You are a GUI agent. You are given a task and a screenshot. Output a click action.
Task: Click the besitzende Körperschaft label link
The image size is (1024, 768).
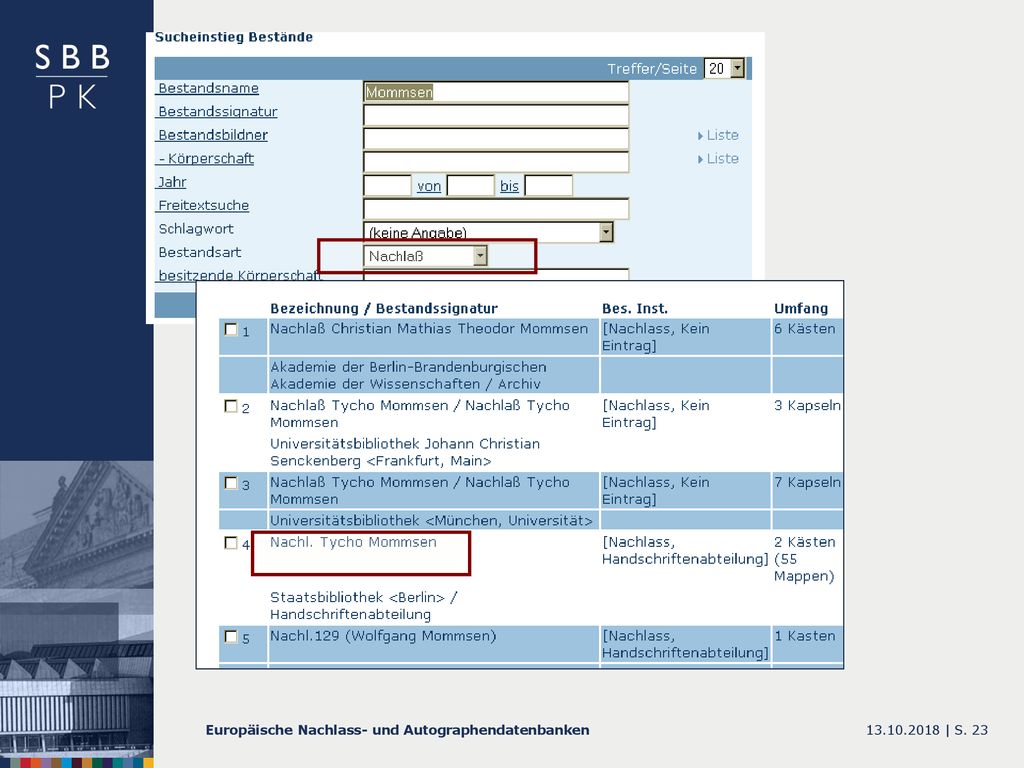(x=239, y=275)
